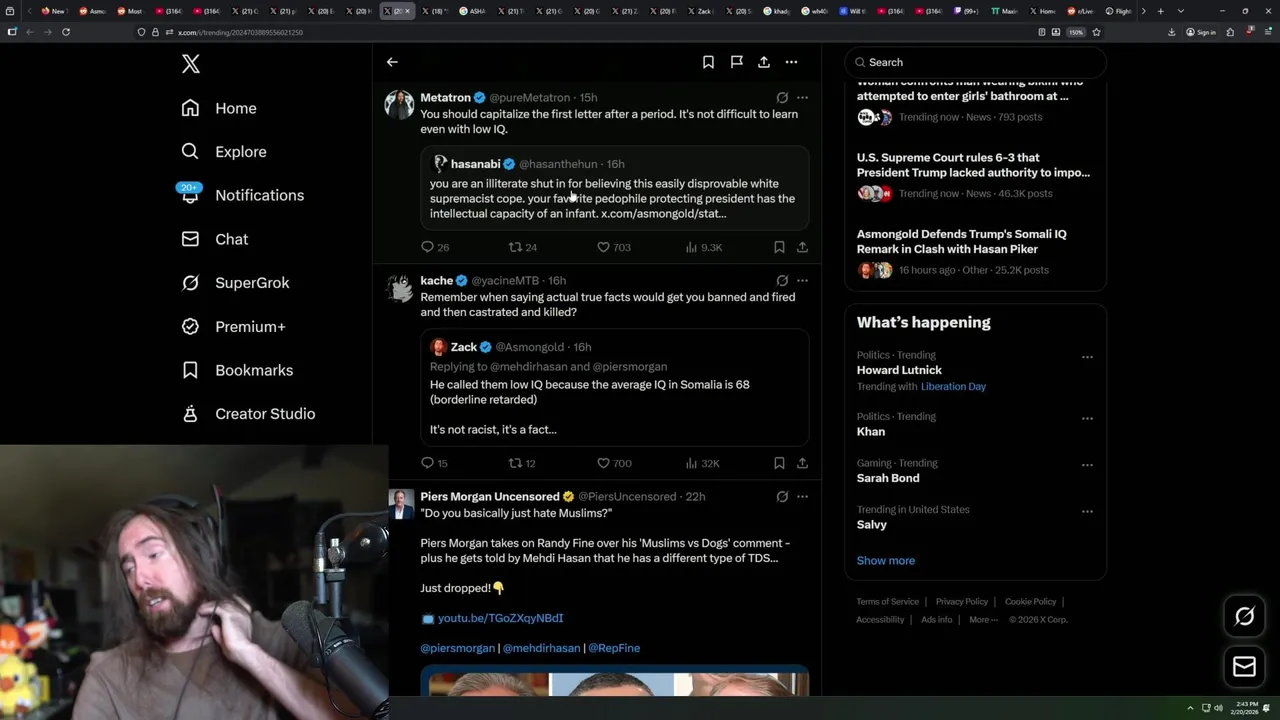The image size is (1280, 720).
Task: Open the Liberation Day trending link
Action: (953, 386)
